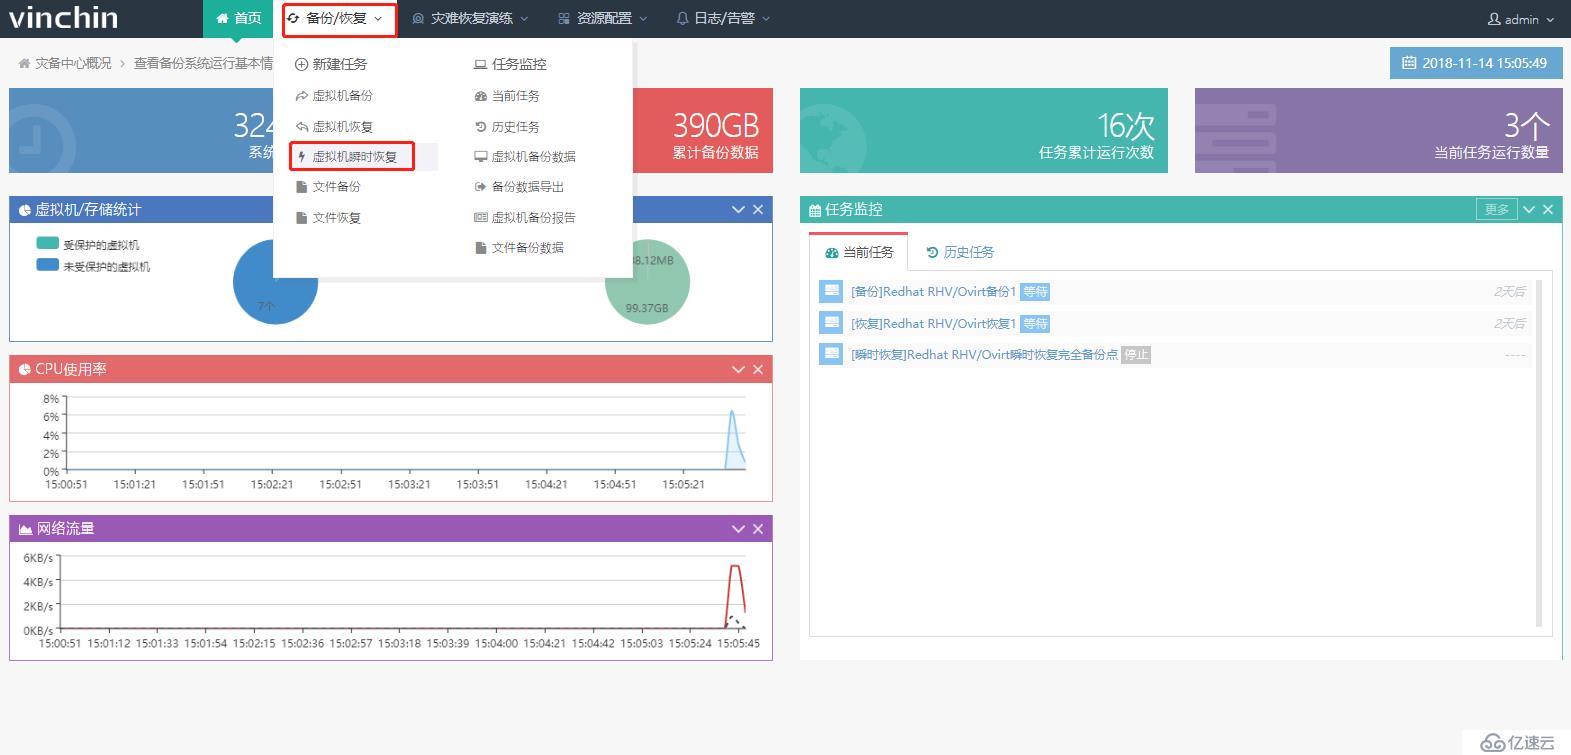Open the [恢复]Redhat RHV/Ovirt恢复1 task
The height and width of the screenshot is (755, 1571).
[933, 324]
